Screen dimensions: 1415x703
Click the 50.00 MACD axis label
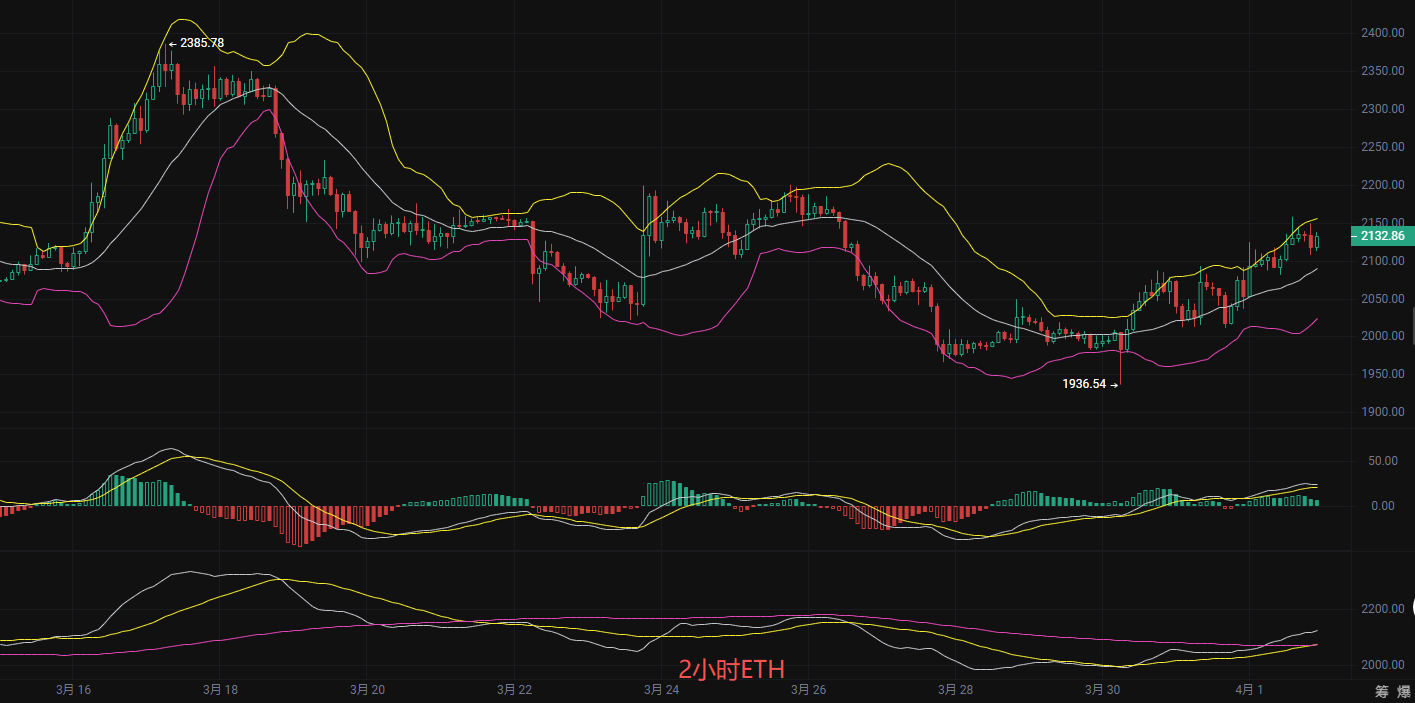click(x=1381, y=461)
